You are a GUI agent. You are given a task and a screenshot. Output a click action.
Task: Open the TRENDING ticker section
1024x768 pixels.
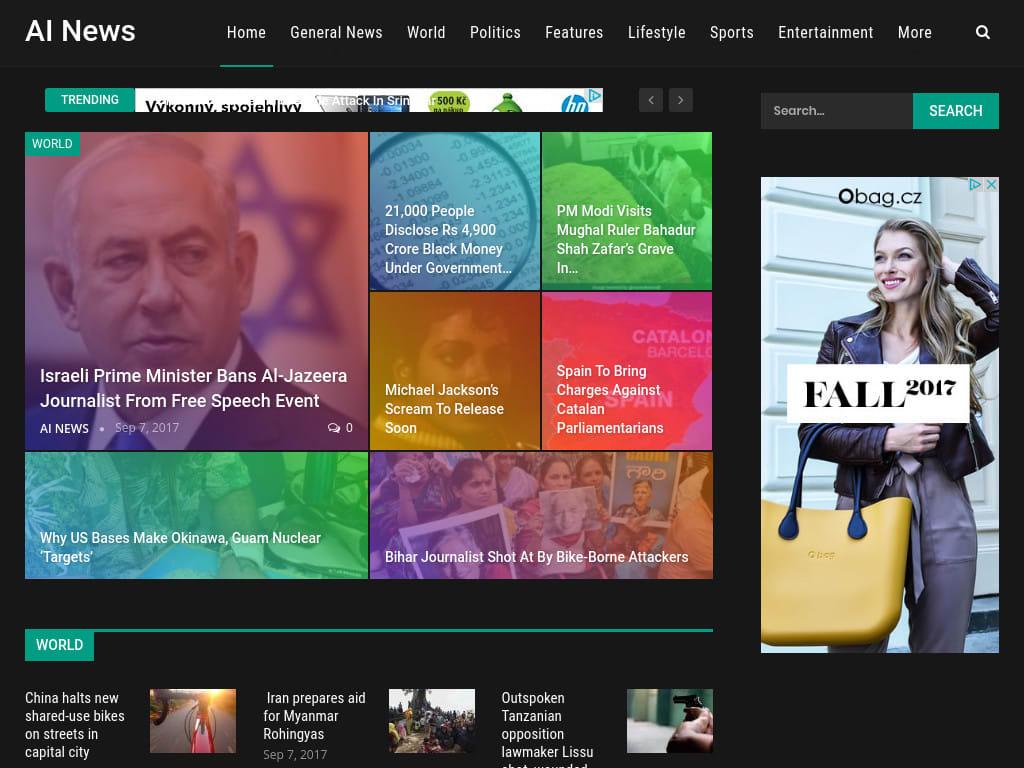click(x=90, y=100)
